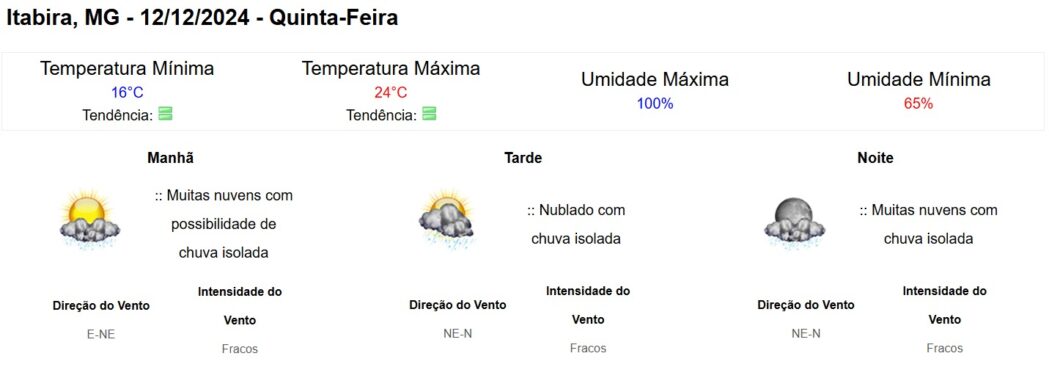1049x367 pixels.
Task: Click the night Fracos wind intensity value
Action: (x=945, y=348)
